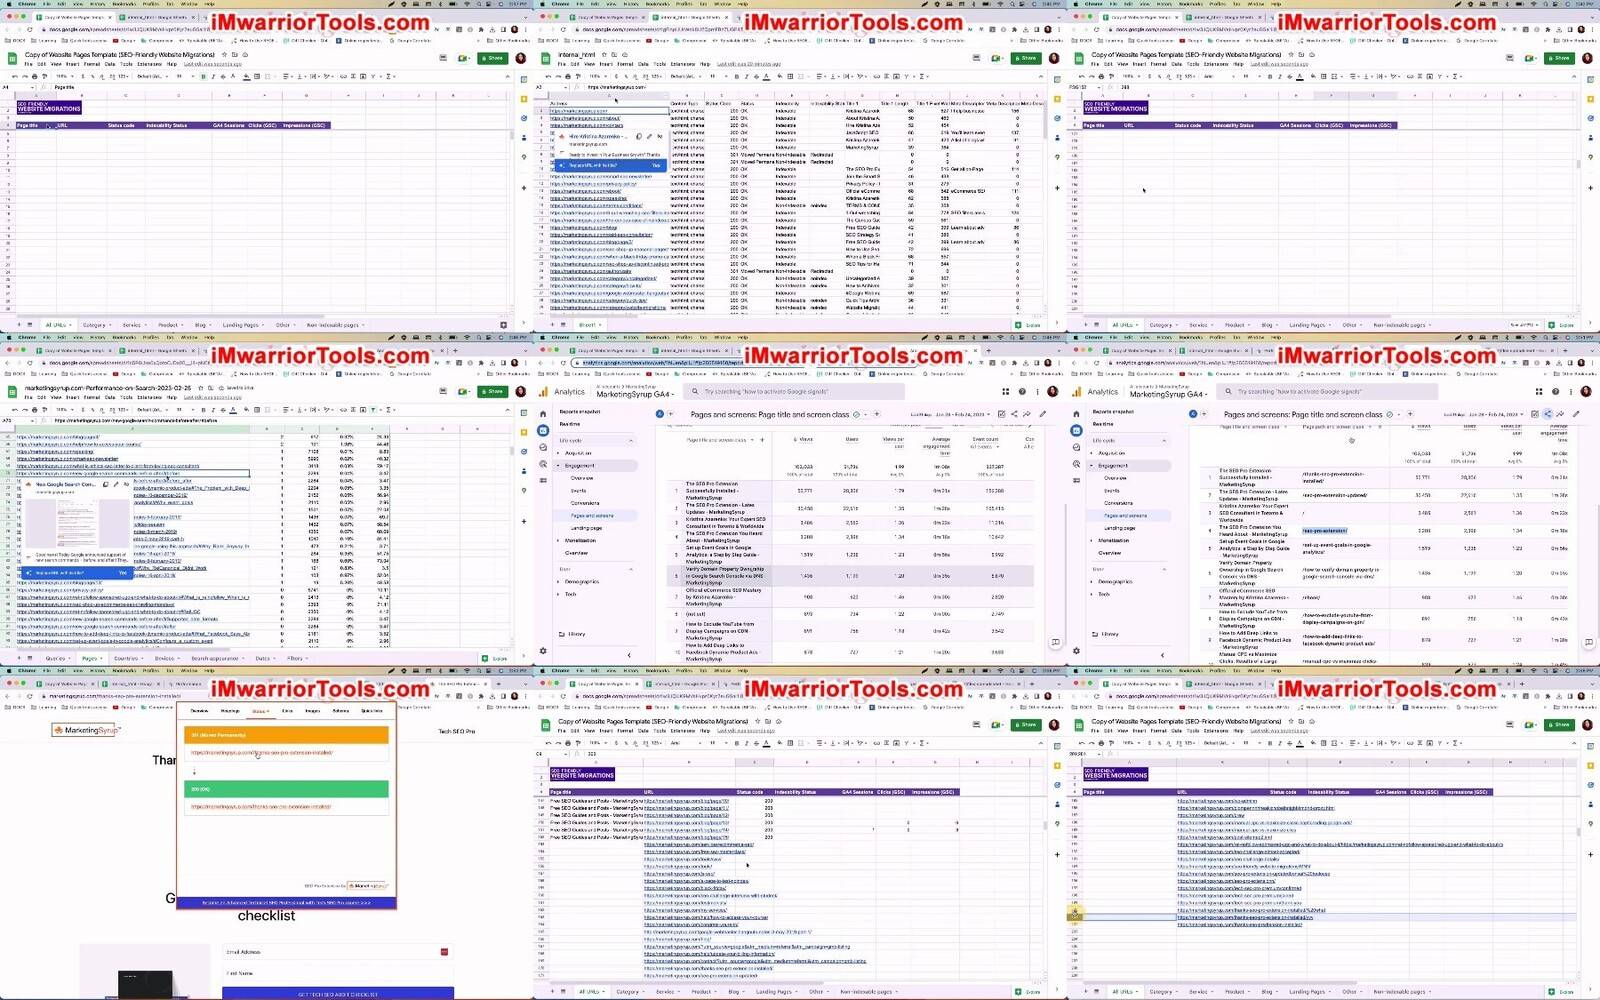This screenshot has width=1600, height=1000.
Task: Open apps grid icon, Analytics window showing page paths
Action: point(1539,392)
